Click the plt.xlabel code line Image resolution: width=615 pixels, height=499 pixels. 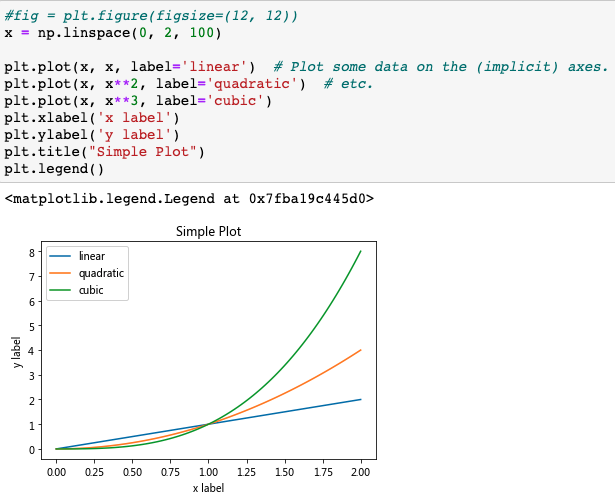(92, 117)
